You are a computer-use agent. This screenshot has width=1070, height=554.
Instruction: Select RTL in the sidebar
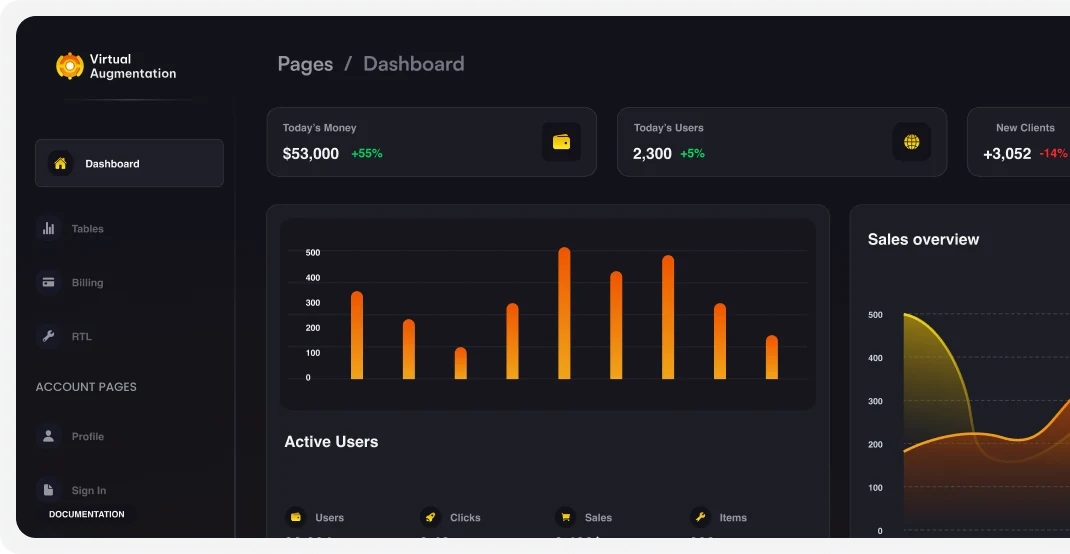pyautogui.click(x=81, y=336)
